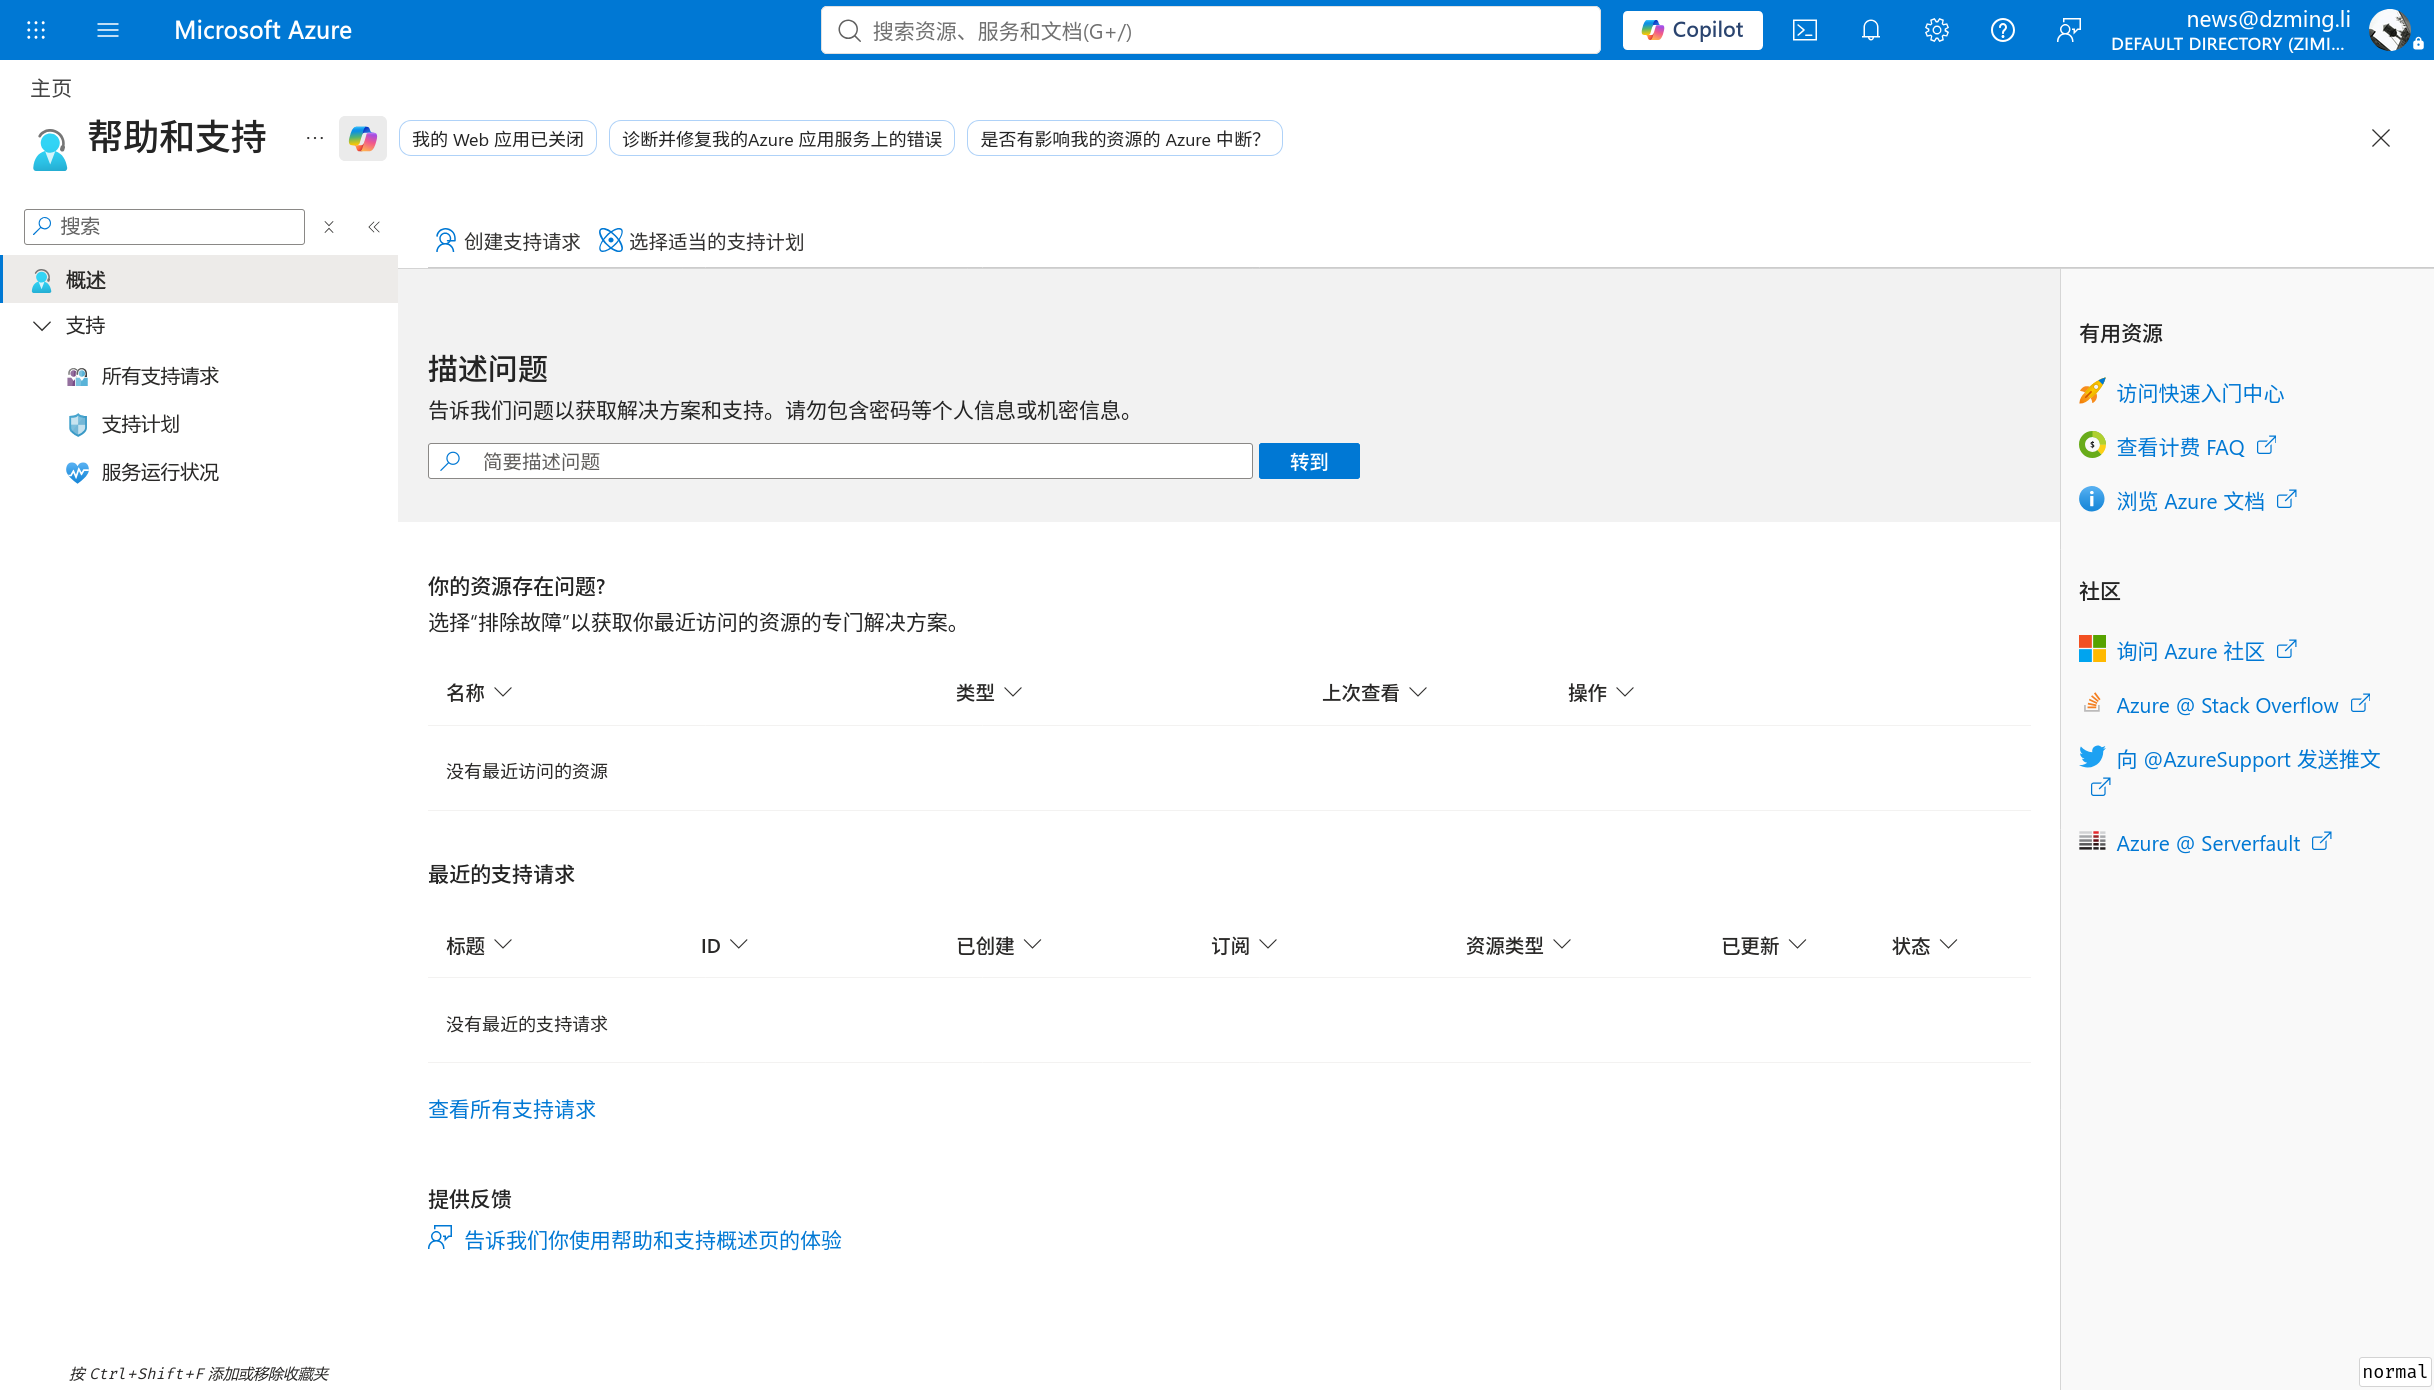Open the 查看所有支持请求 link
Screen dimensions: 2434x1390
point(512,1109)
